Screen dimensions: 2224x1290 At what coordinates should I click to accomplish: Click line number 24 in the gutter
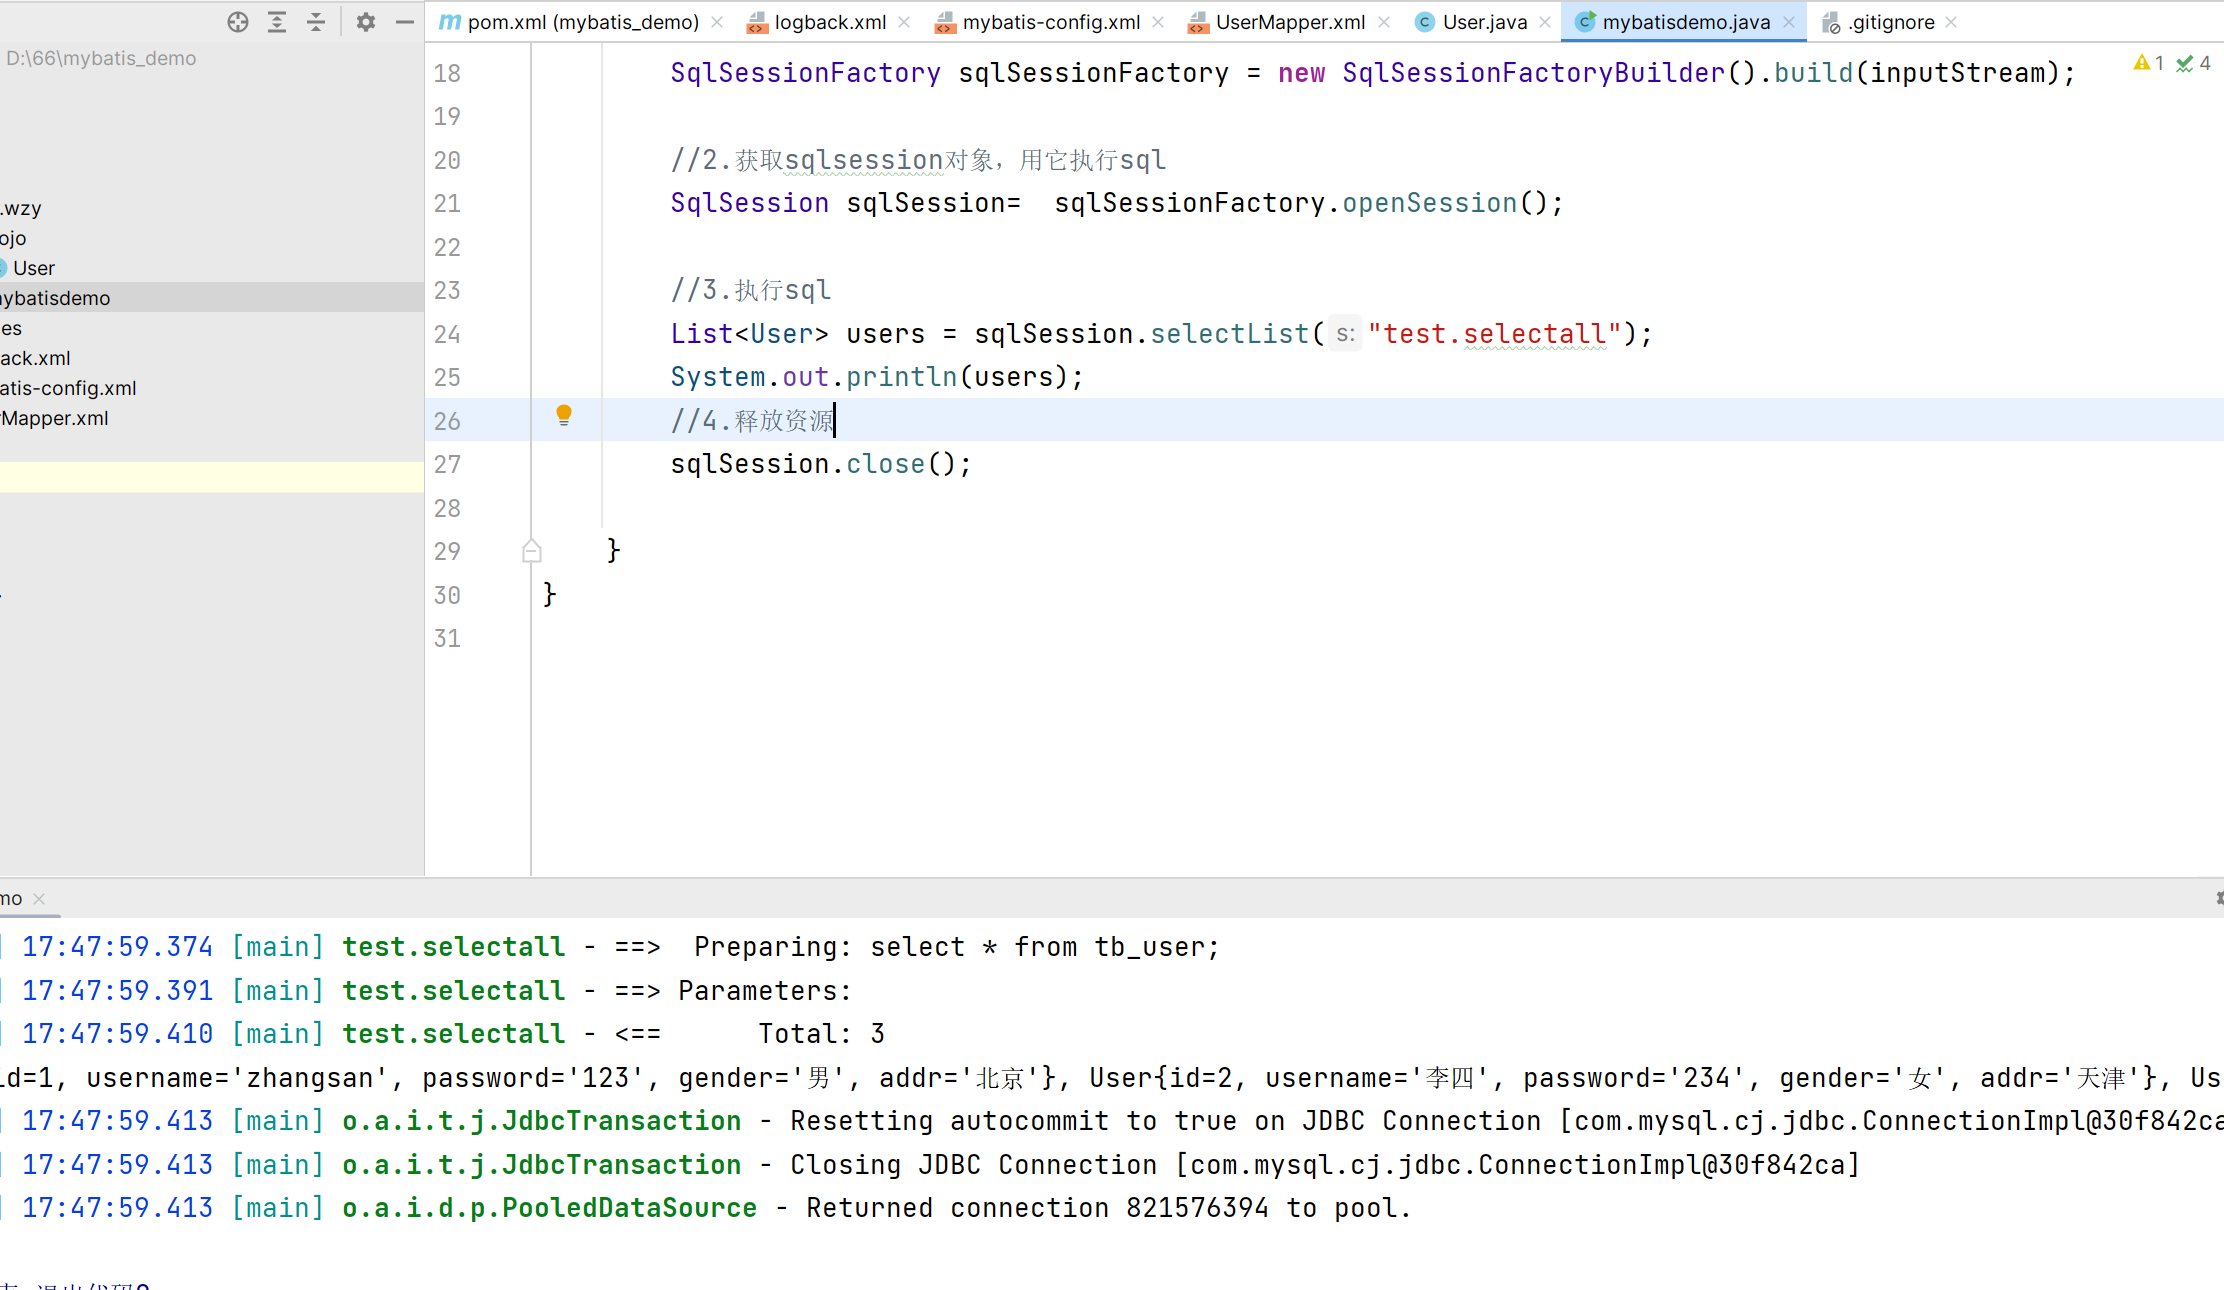(x=447, y=334)
